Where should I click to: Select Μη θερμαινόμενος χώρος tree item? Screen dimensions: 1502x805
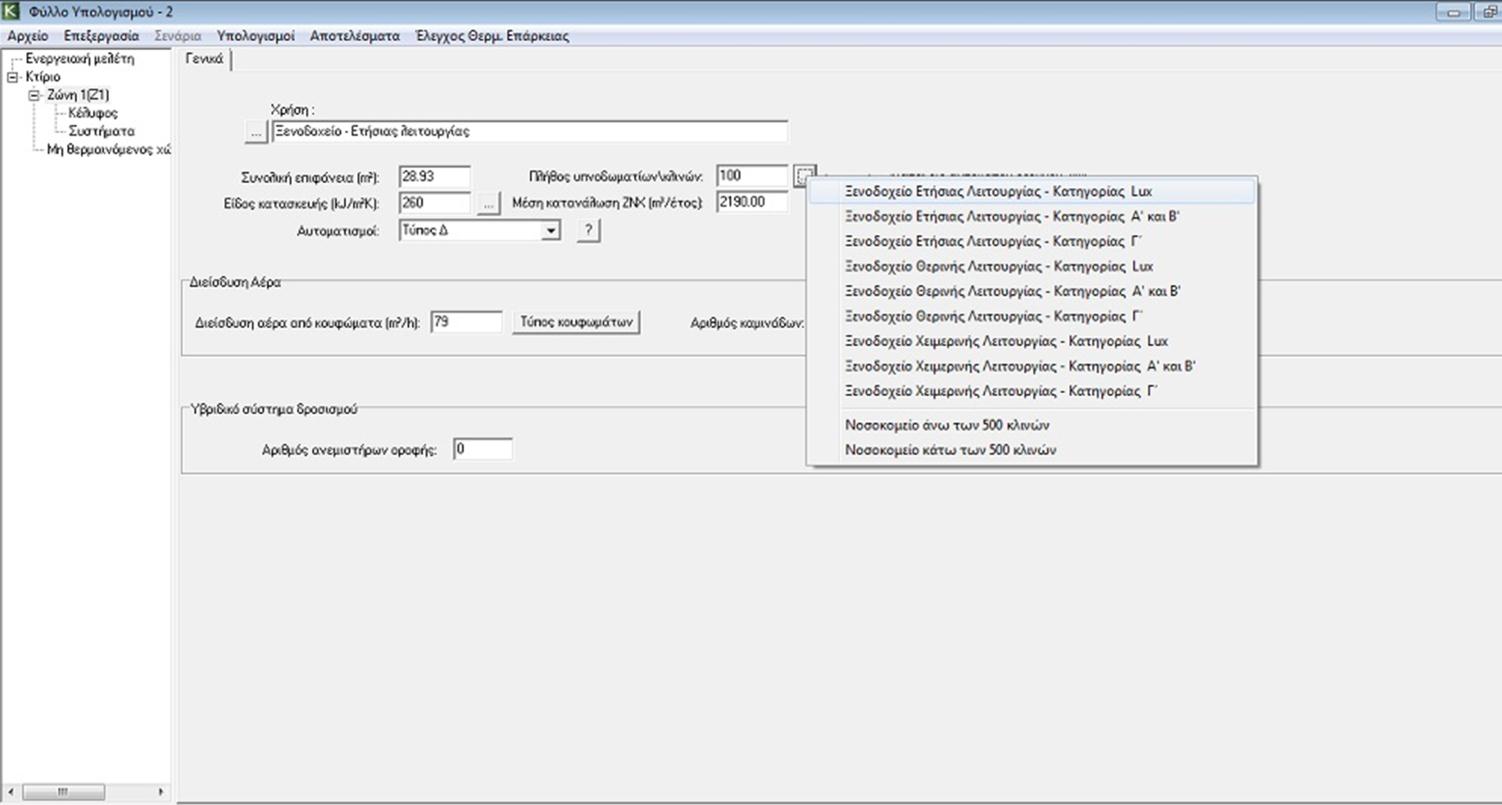(109, 149)
